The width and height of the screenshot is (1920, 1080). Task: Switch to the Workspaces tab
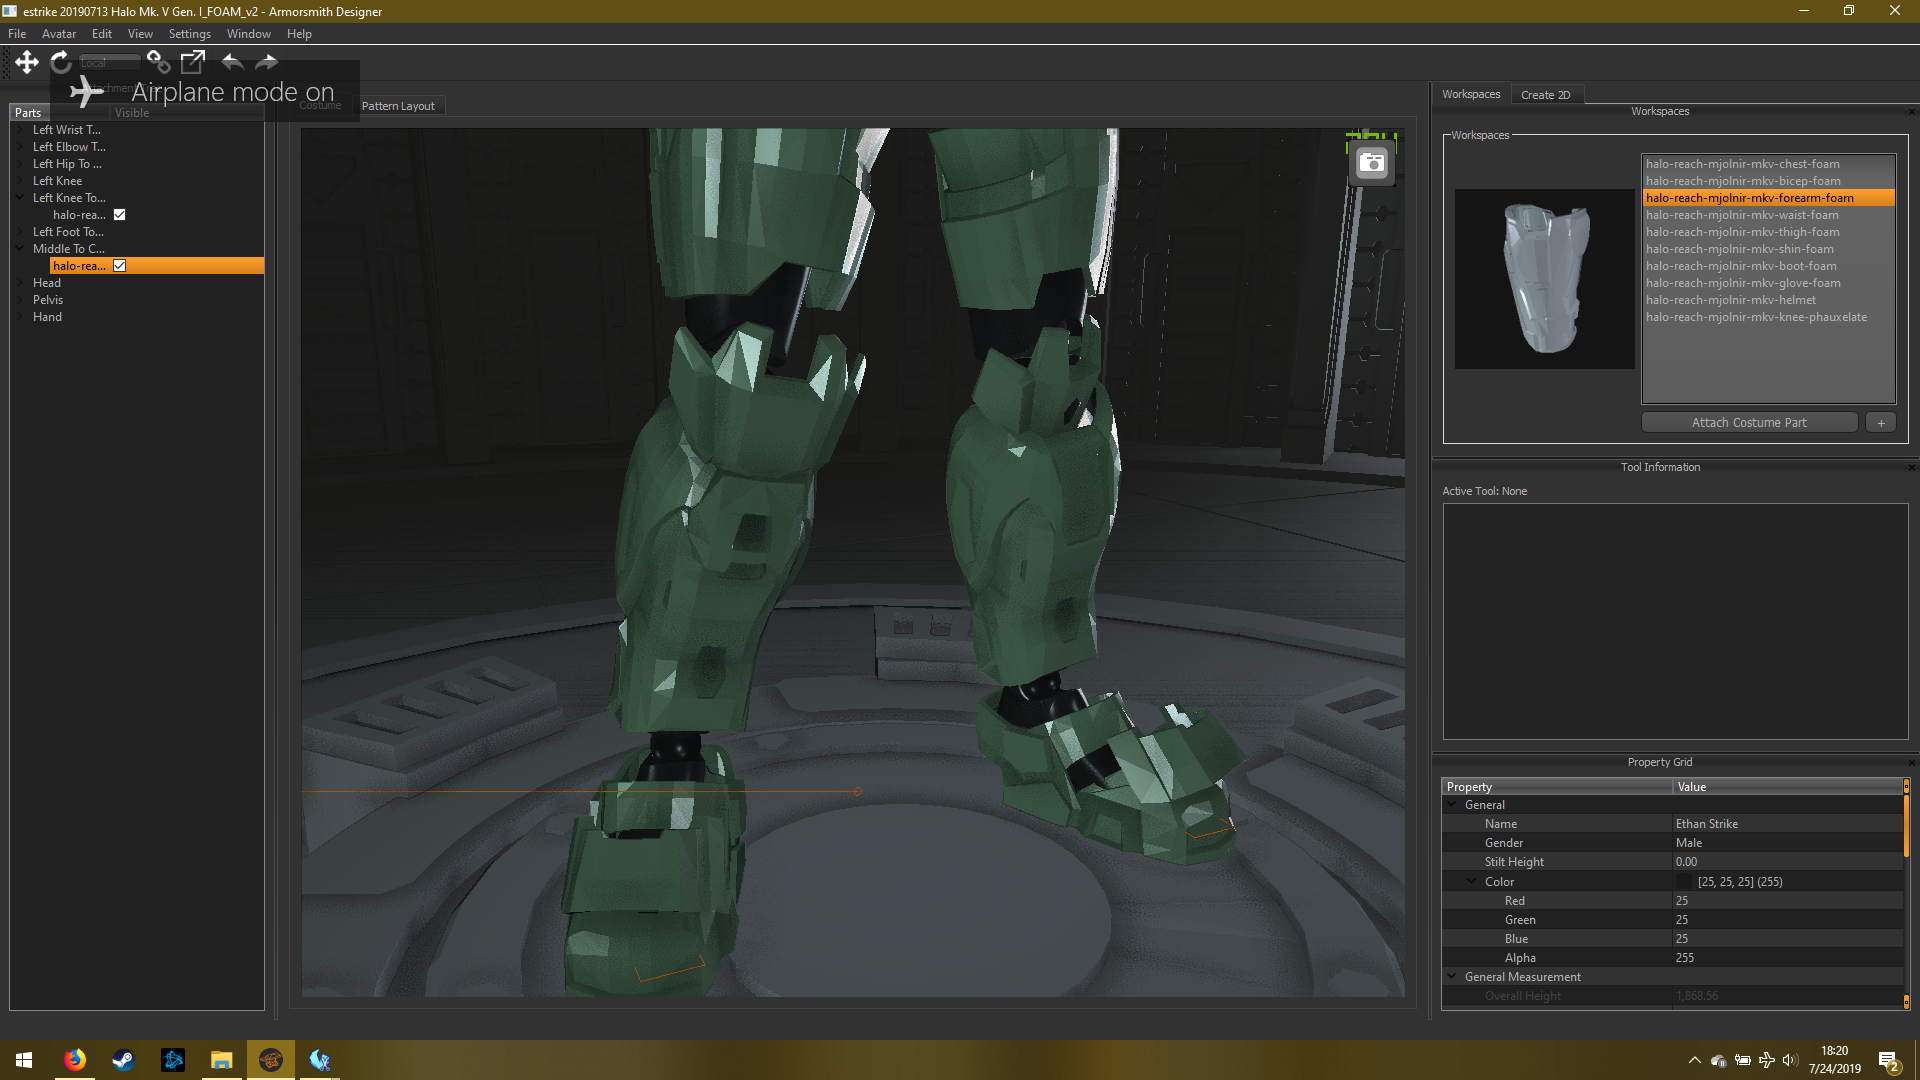(x=1471, y=94)
